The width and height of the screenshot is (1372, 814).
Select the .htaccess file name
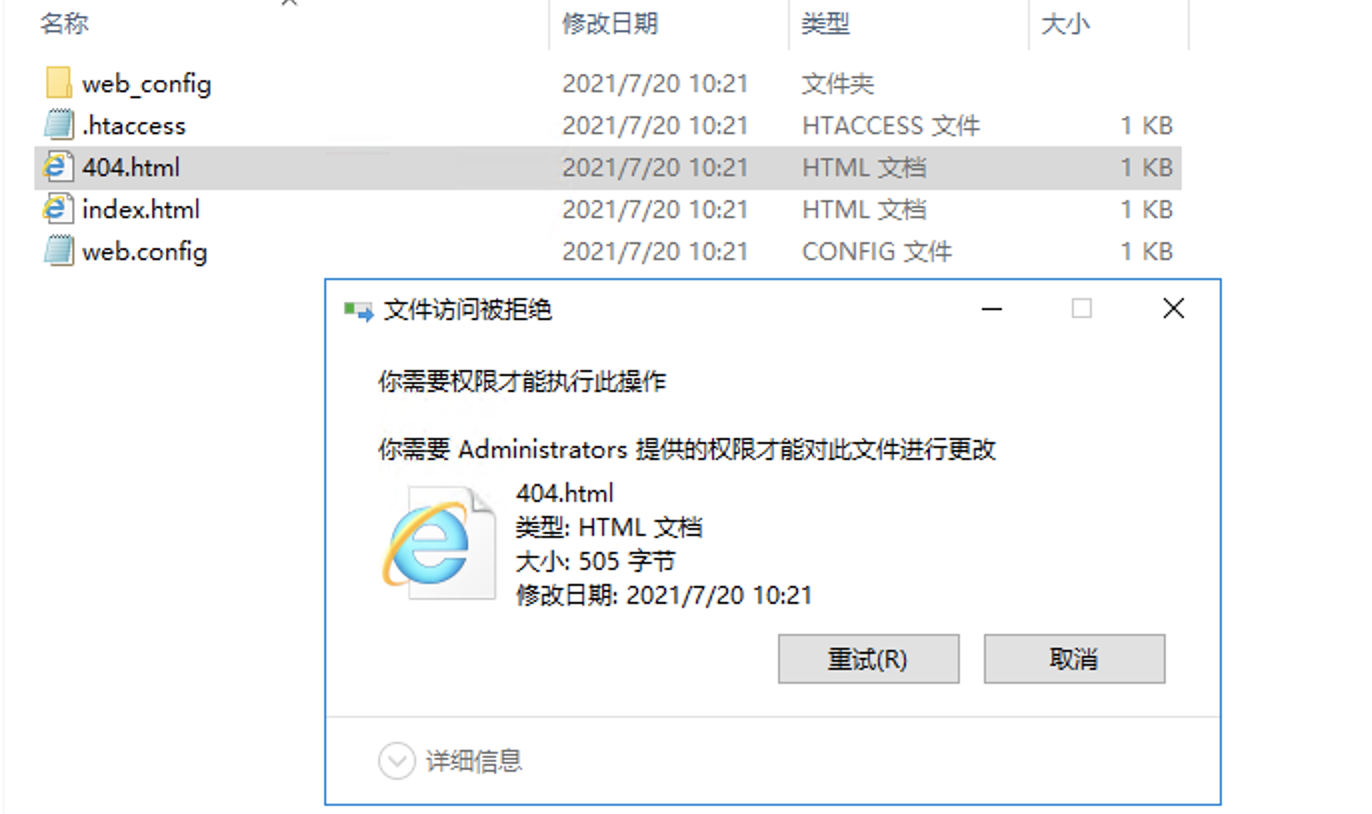[134, 125]
